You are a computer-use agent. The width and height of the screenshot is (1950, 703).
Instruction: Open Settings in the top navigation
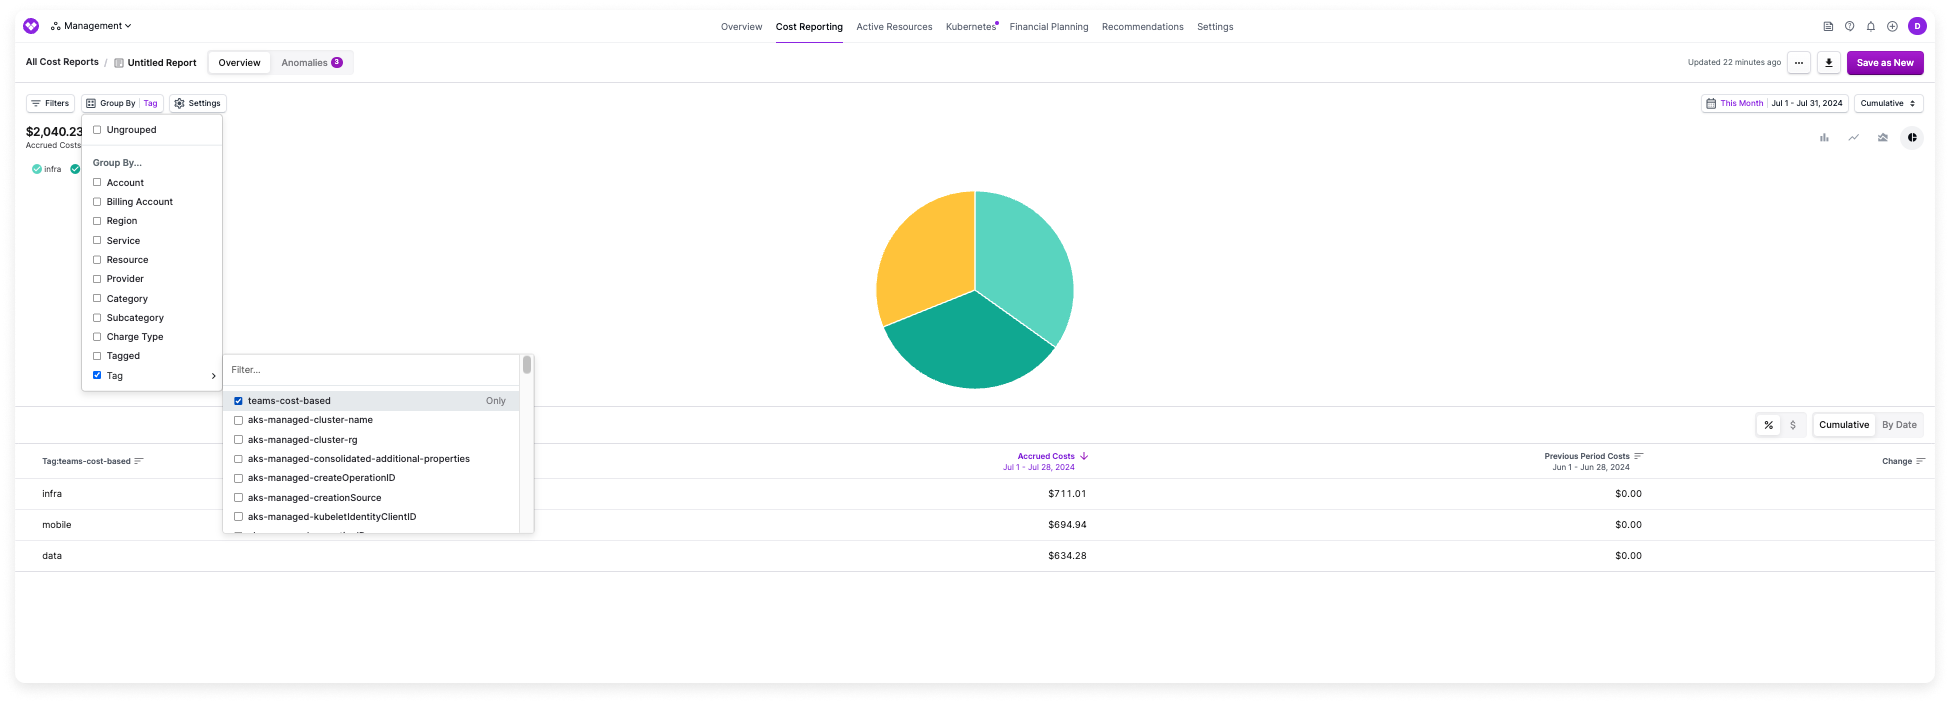pyautogui.click(x=1215, y=27)
